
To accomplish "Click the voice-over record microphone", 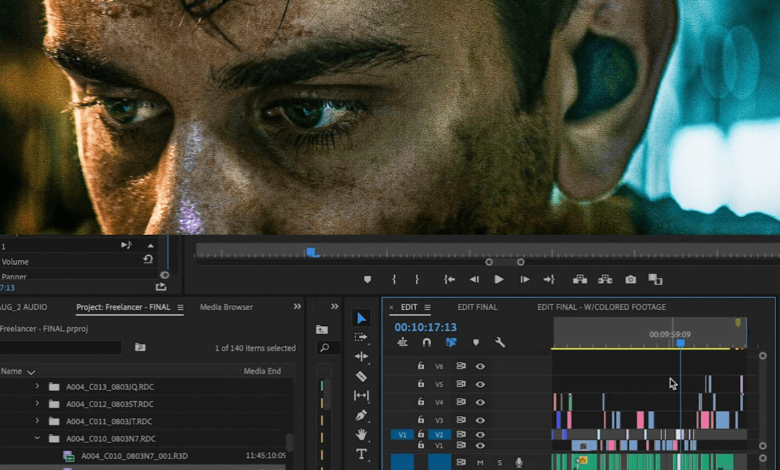I will pos(519,463).
